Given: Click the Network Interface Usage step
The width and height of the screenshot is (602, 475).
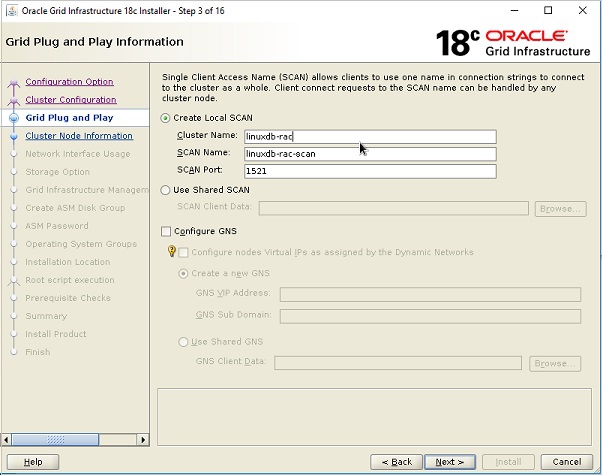Looking at the screenshot, I should click(x=78, y=154).
